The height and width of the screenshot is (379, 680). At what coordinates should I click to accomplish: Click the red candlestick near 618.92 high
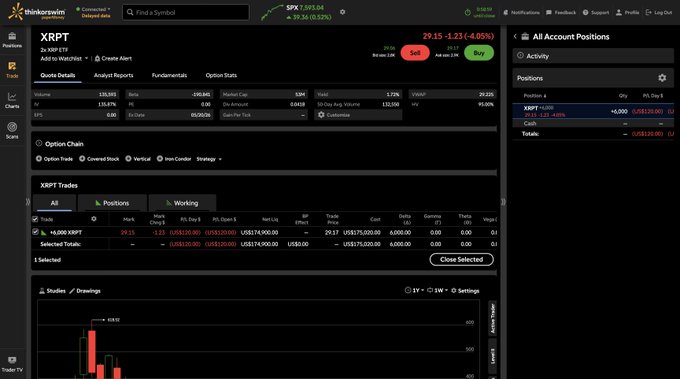[92, 351]
